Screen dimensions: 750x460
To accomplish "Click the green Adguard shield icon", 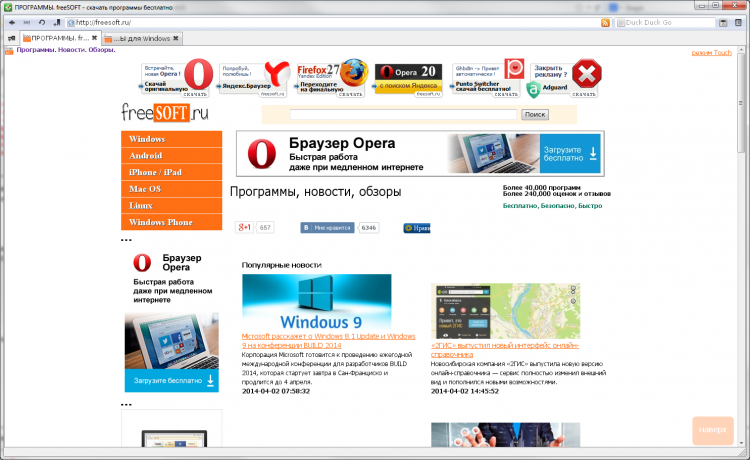I will coord(533,89).
